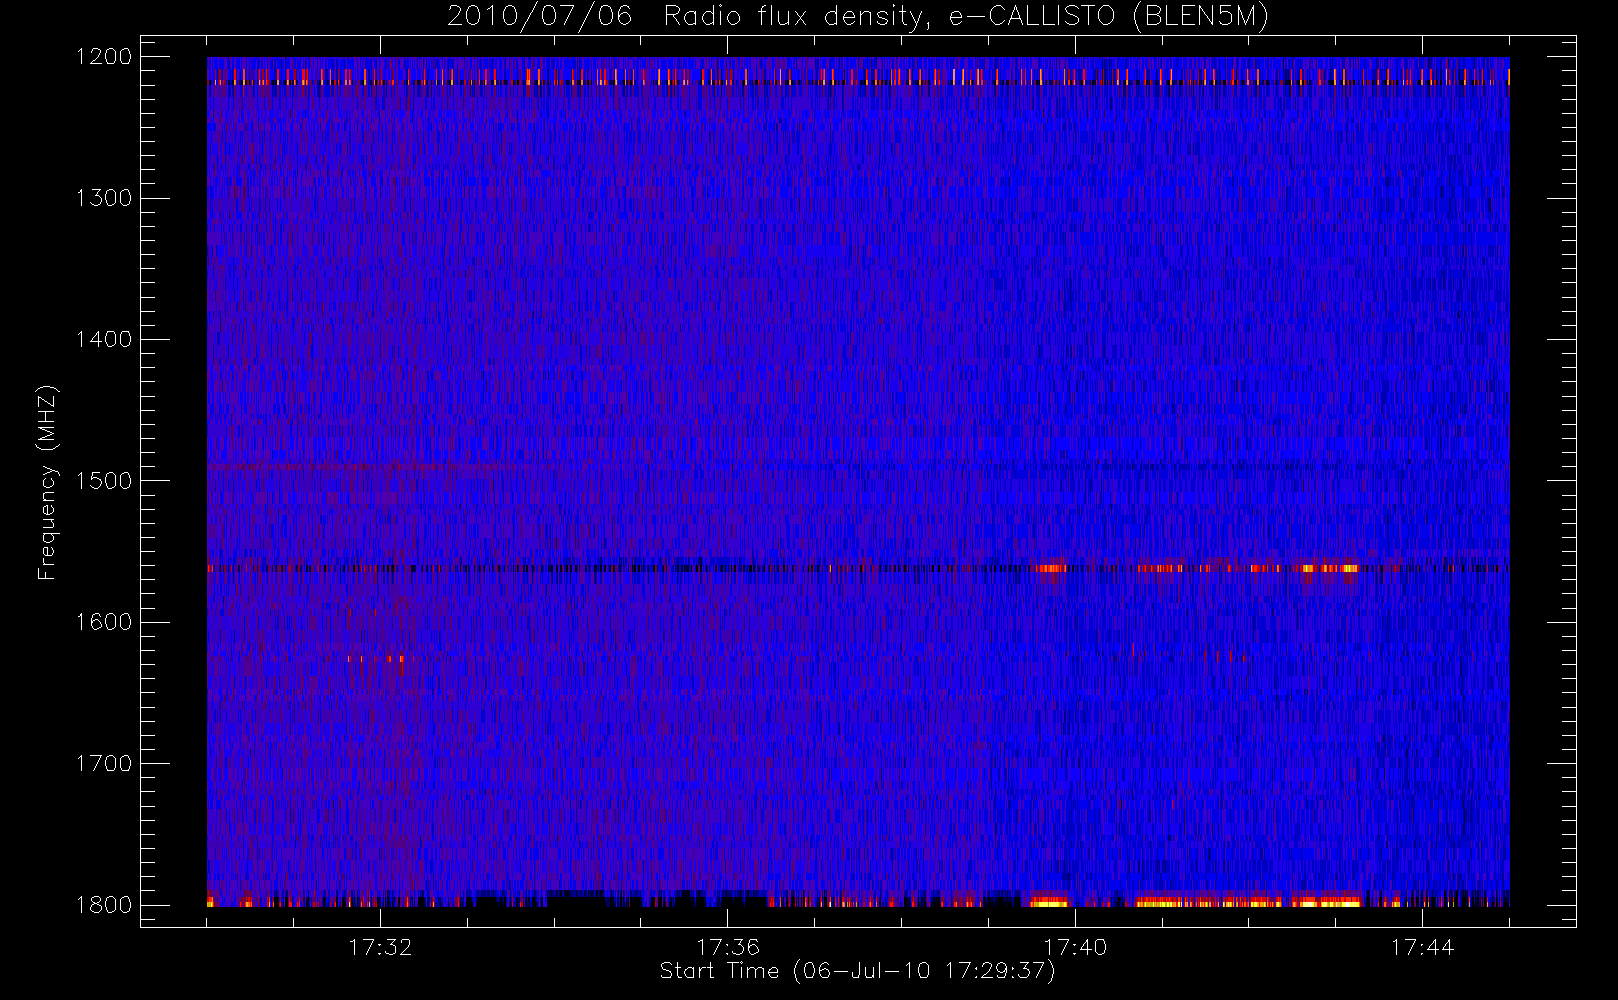
Task: Click the 1200 frequency tick label
Action: (x=104, y=57)
